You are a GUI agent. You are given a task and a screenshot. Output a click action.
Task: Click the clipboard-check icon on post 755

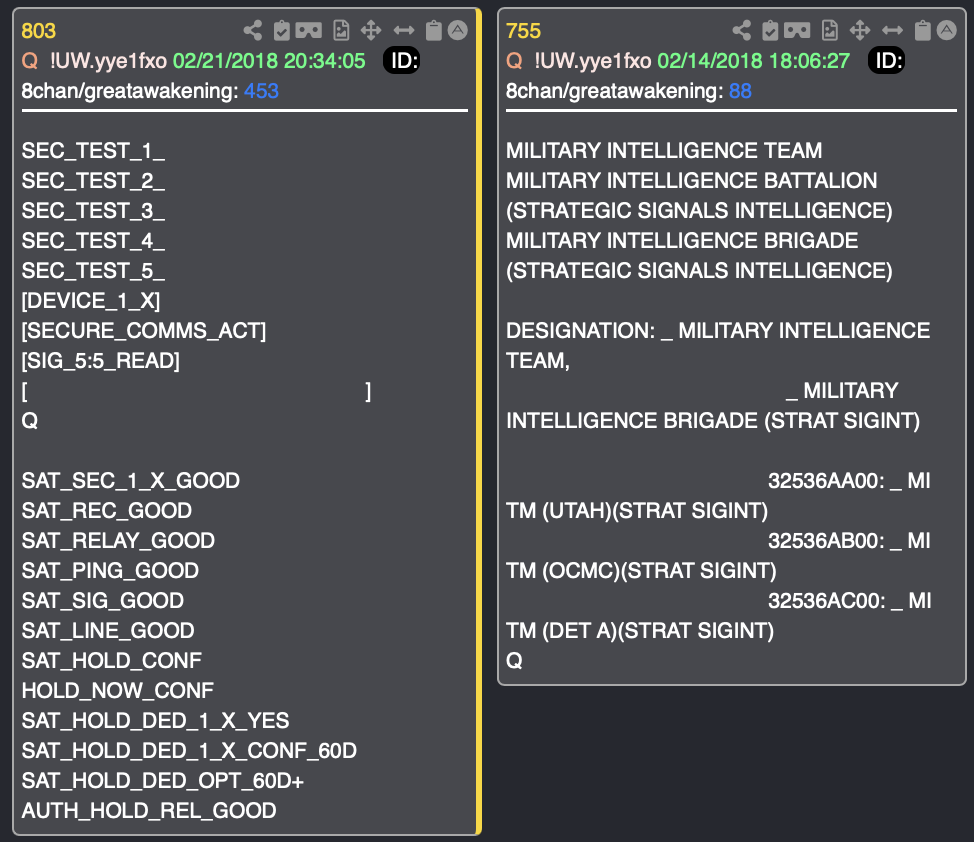[x=770, y=30]
